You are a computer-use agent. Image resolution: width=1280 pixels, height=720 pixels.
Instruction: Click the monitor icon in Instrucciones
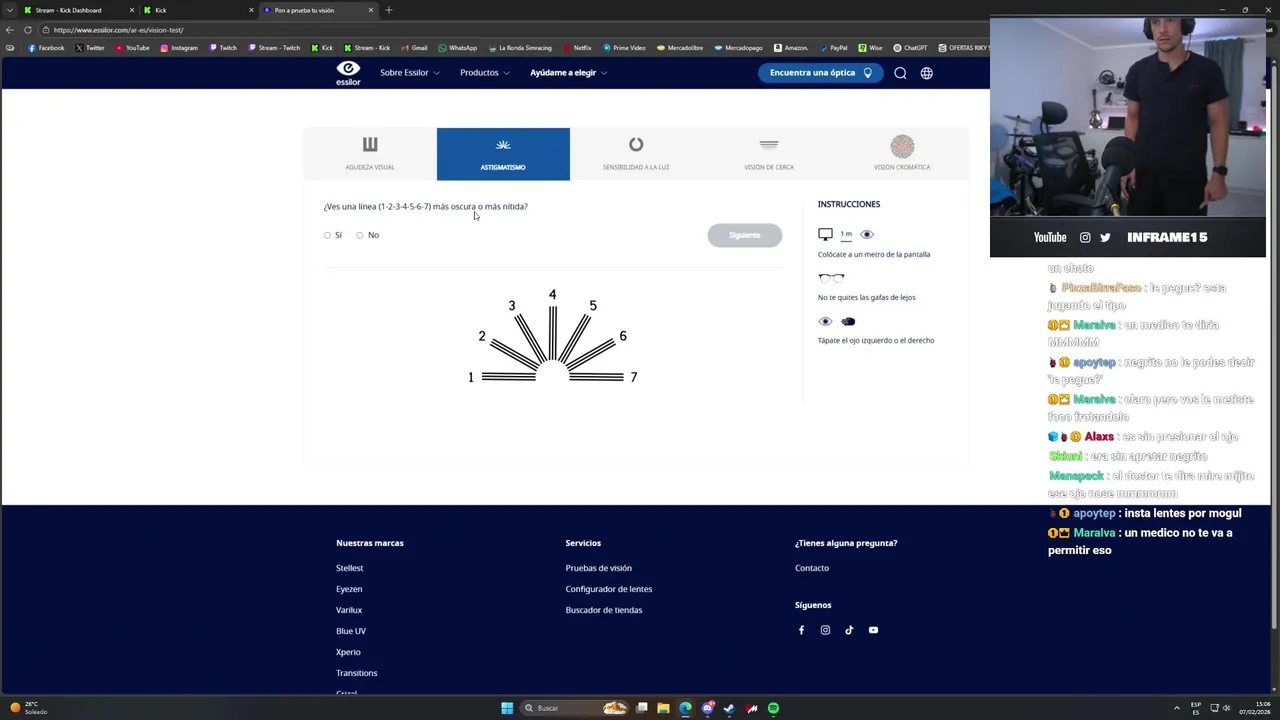(825, 234)
